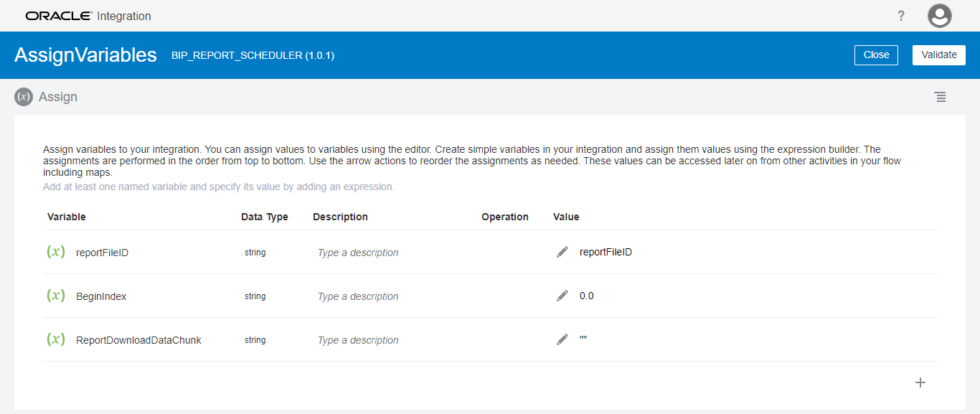Image resolution: width=980 pixels, height=414 pixels.
Task: Edit BeginIndex value with pencil icon
Action: click(x=562, y=296)
